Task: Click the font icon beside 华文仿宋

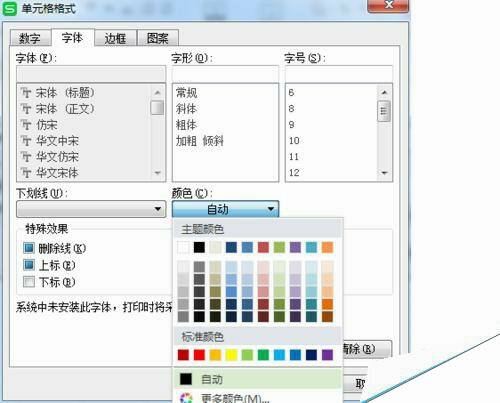Action: pyautogui.click(x=26, y=157)
